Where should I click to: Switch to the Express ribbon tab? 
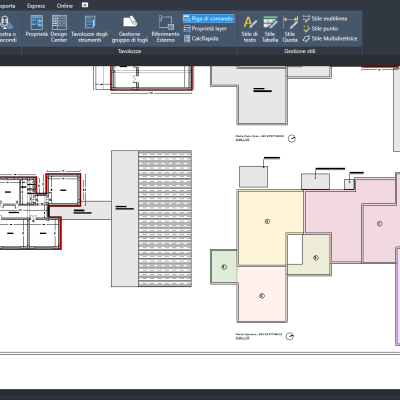click(36, 6)
